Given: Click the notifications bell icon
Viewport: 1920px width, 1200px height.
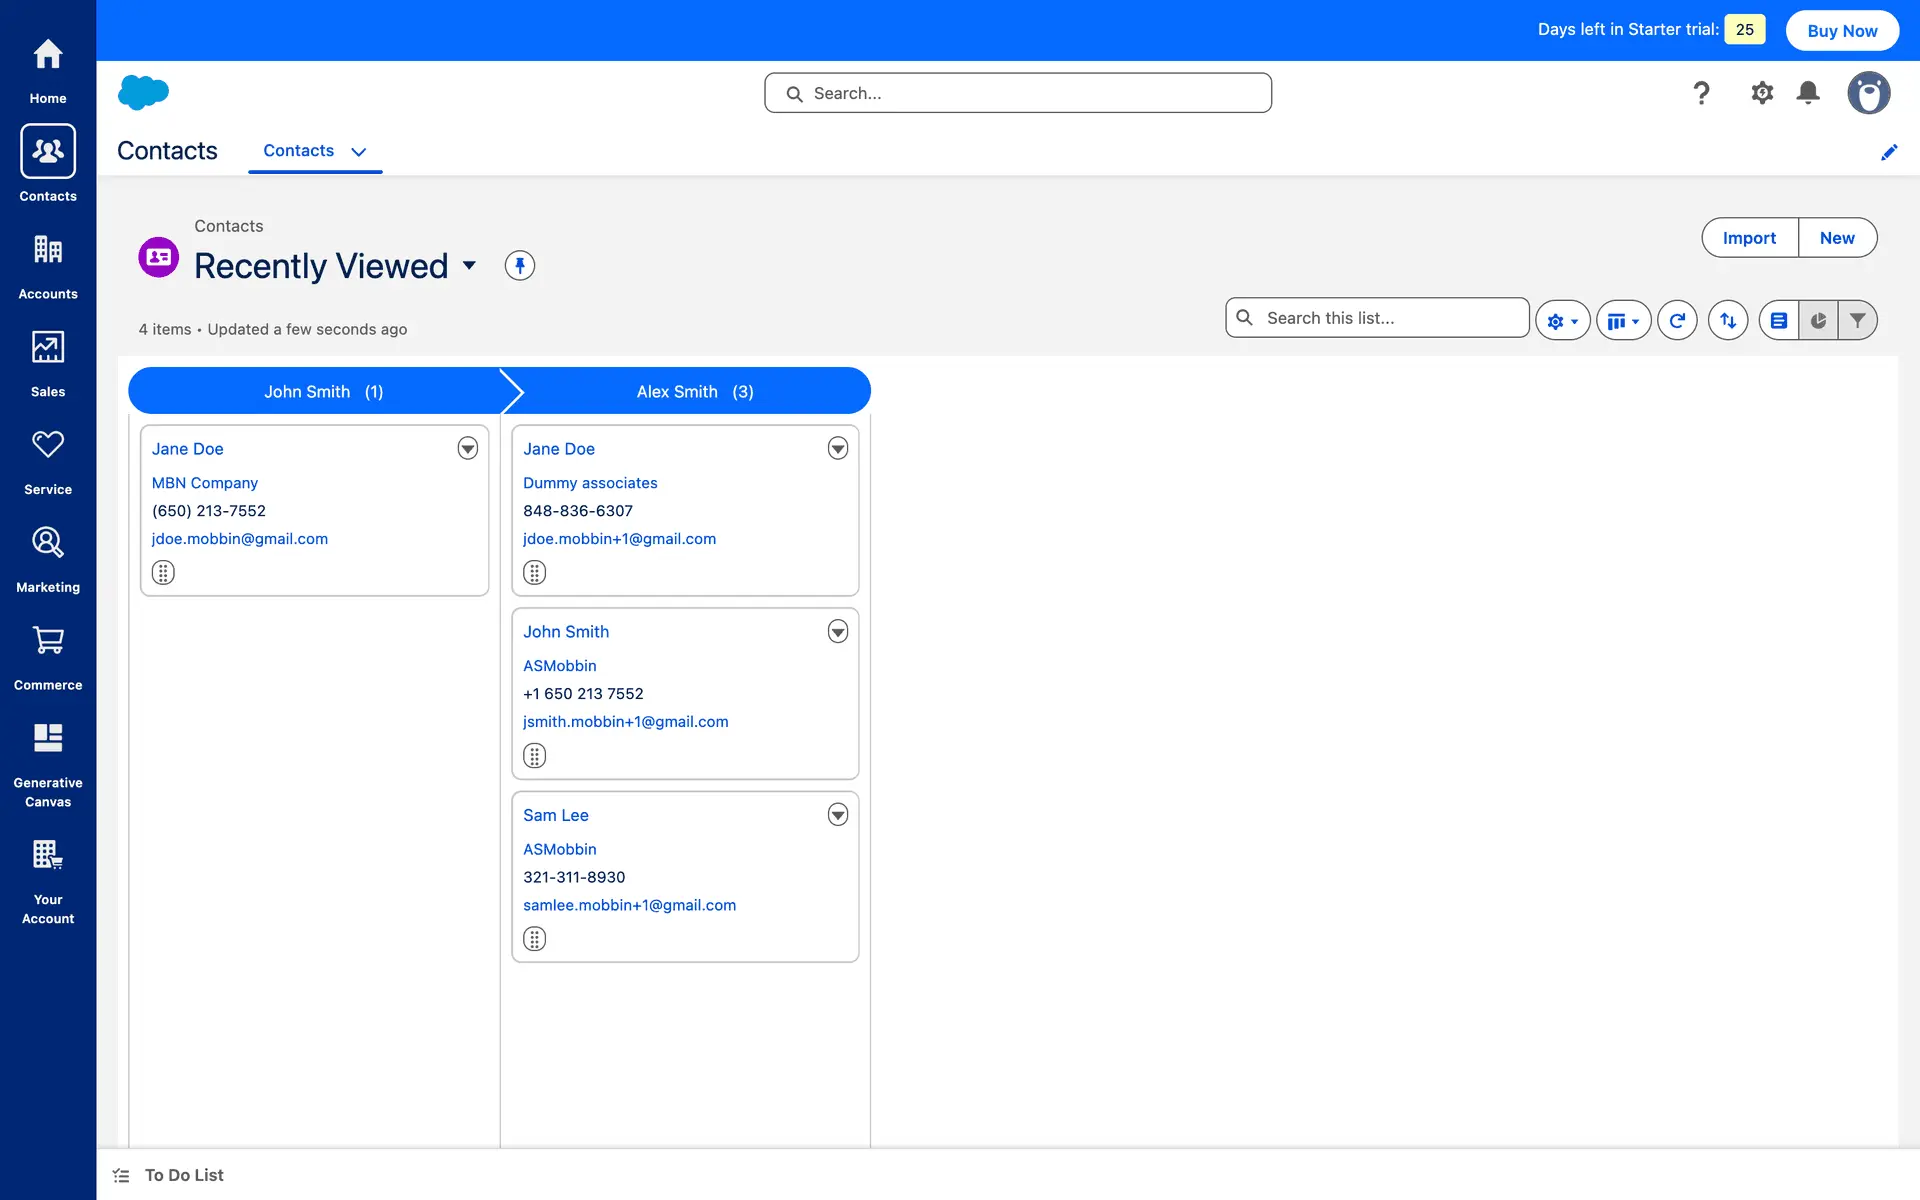Looking at the screenshot, I should click(x=1807, y=93).
